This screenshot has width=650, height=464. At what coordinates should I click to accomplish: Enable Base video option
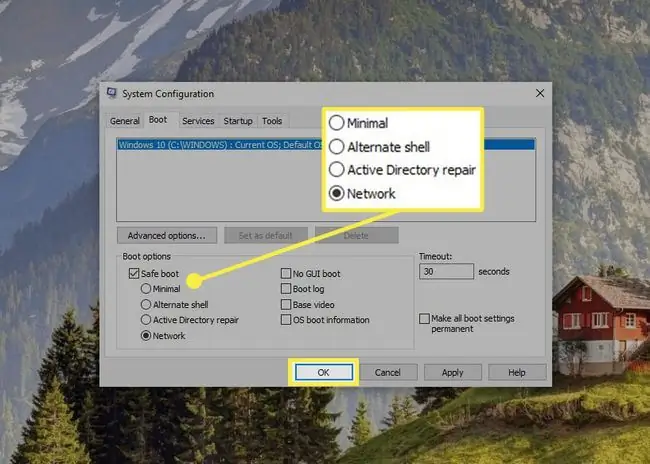(286, 304)
